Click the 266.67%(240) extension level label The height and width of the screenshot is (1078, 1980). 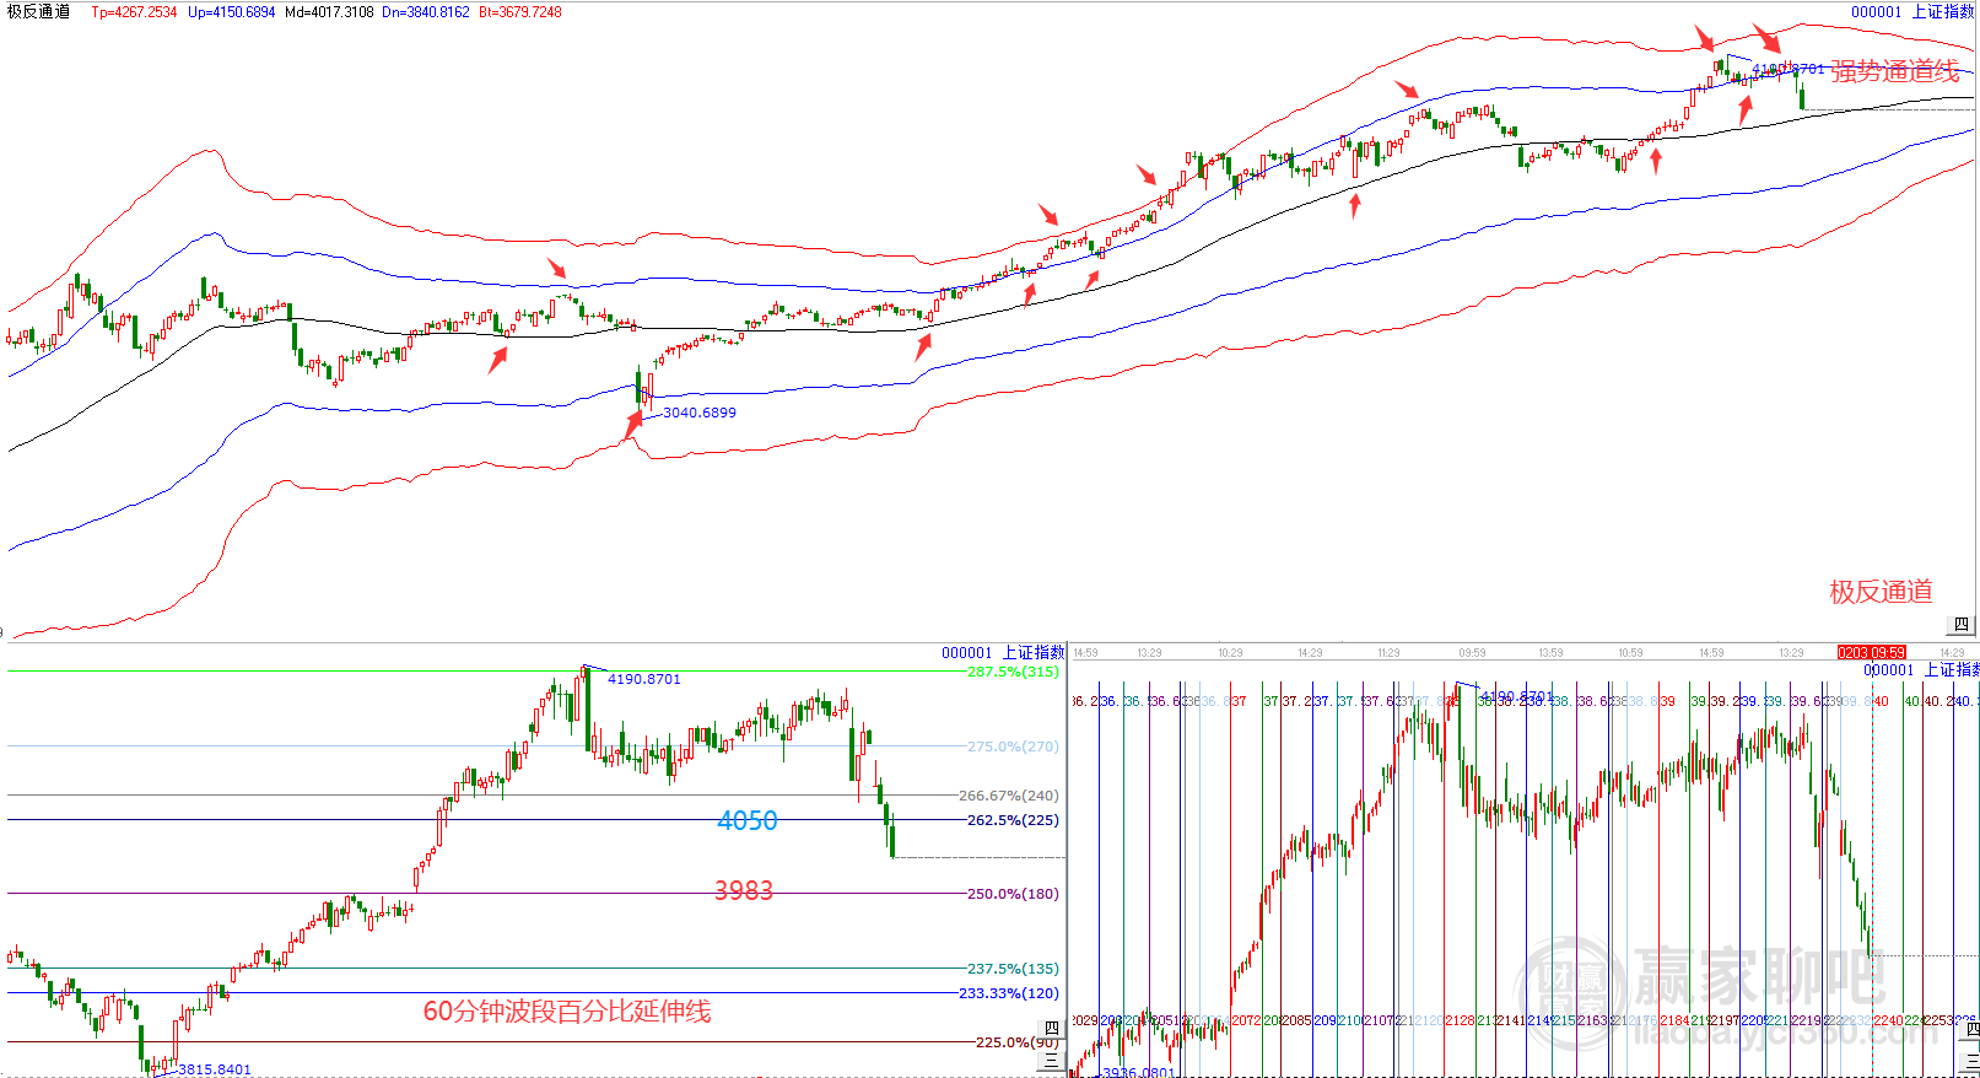(1008, 795)
